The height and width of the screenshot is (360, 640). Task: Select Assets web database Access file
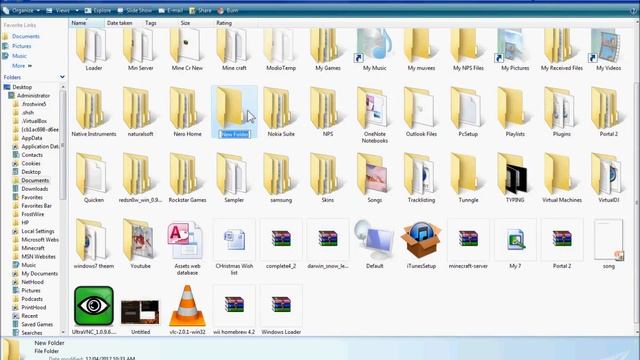point(187,247)
